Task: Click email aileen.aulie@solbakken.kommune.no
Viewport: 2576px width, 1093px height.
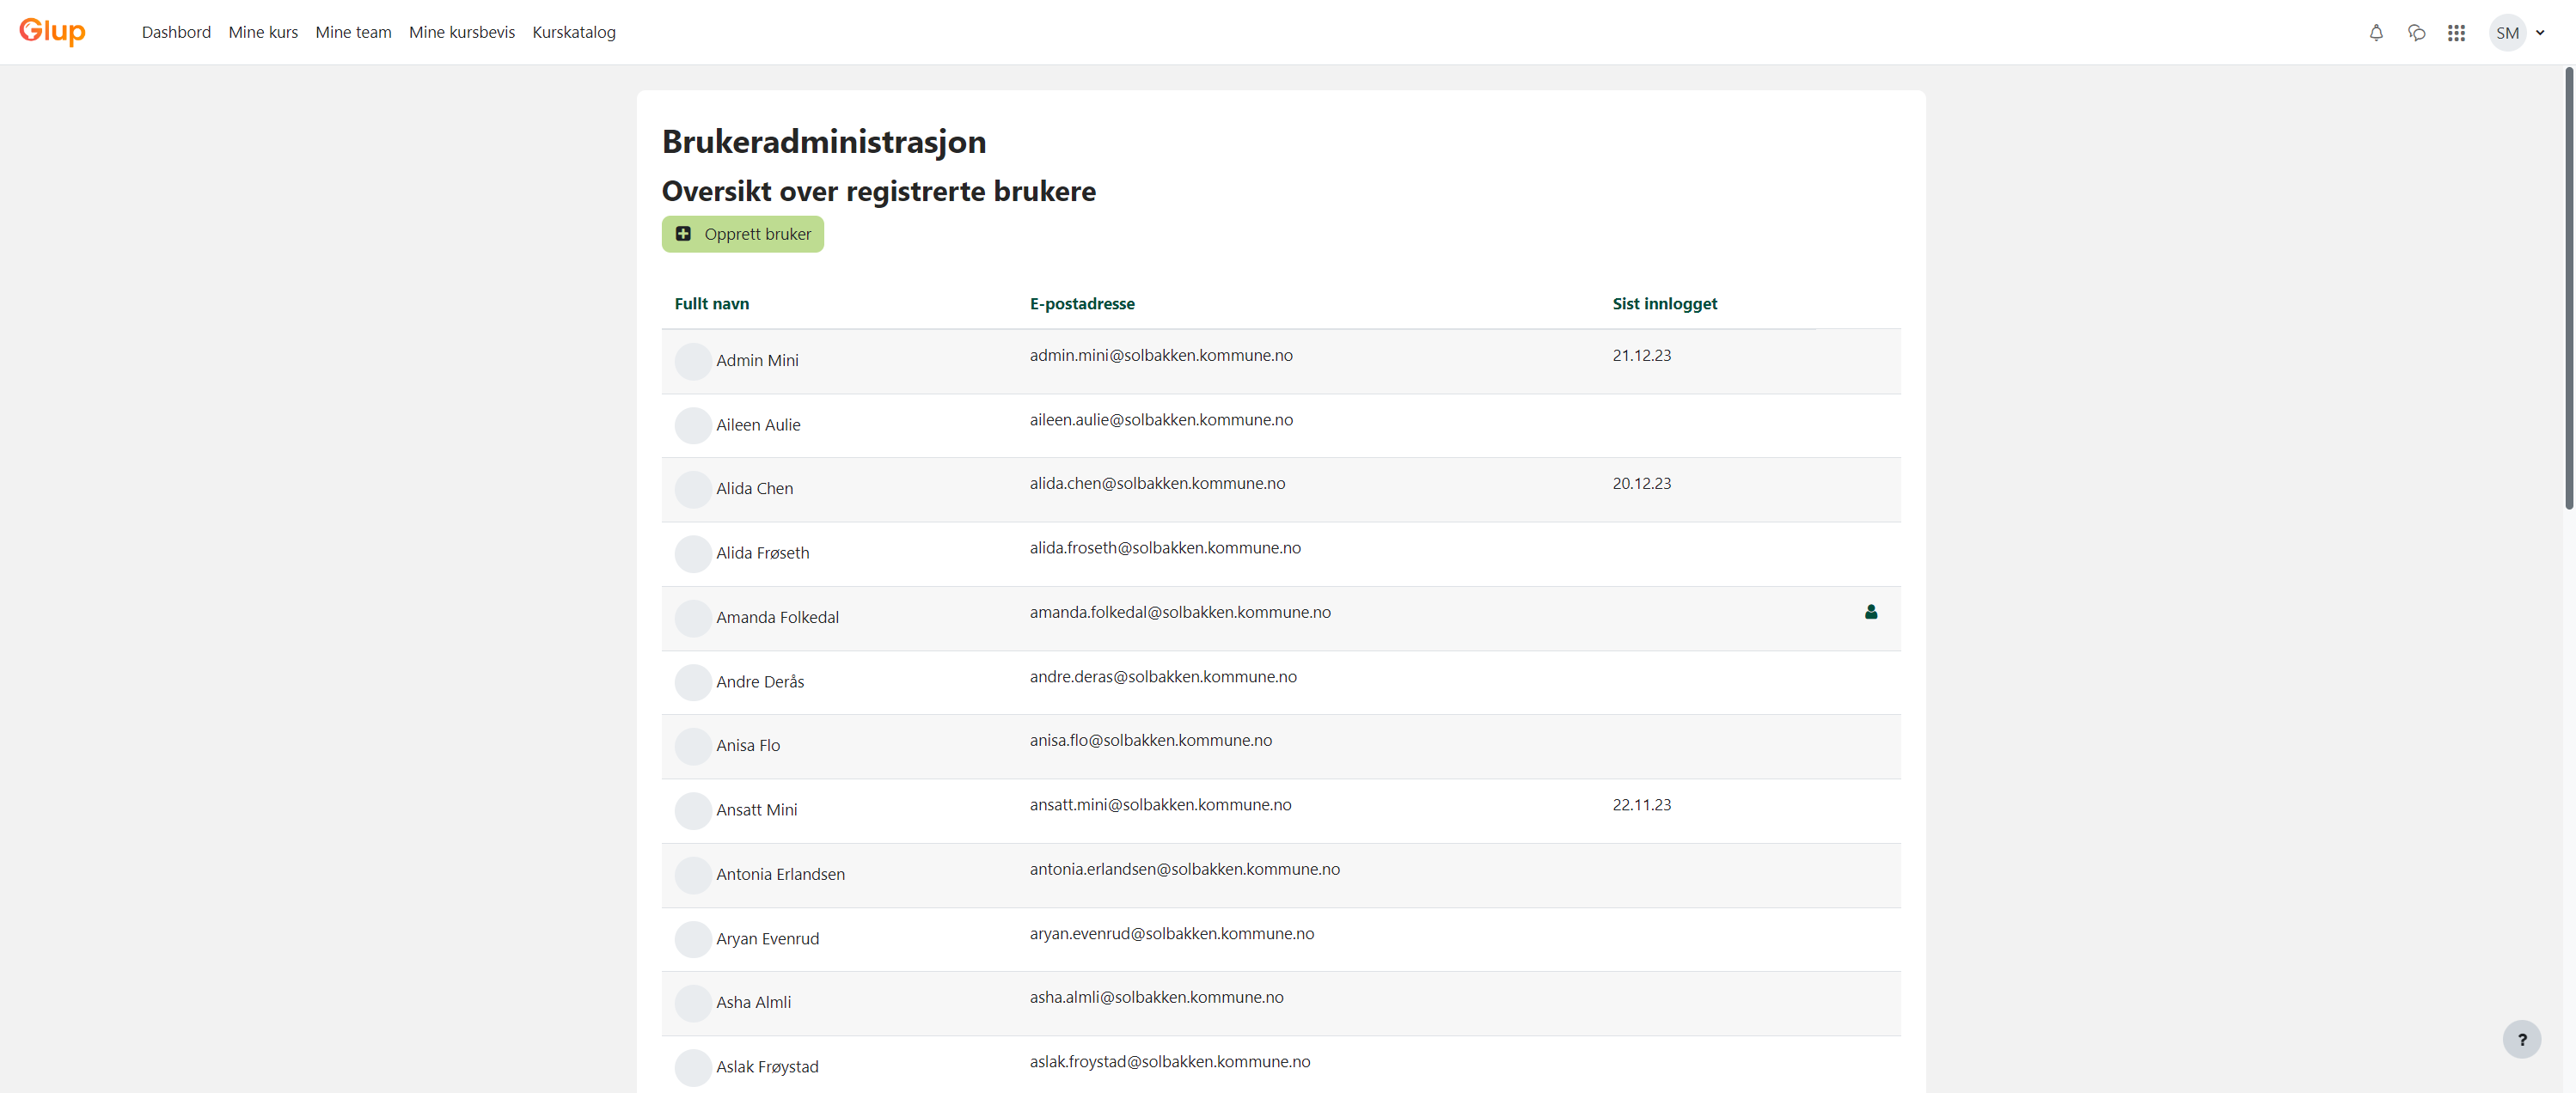Action: coord(1161,420)
